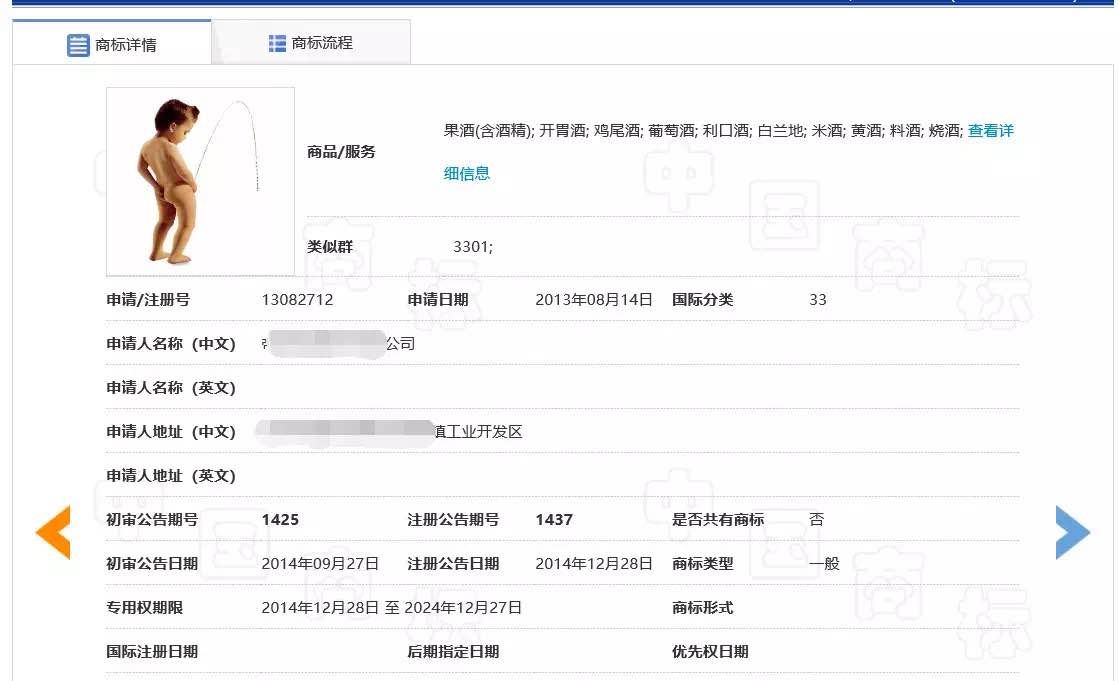Click the 是否共有商标 value 否
The image size is (1119, 681).
pyautogui.click(x=816, y=520)
